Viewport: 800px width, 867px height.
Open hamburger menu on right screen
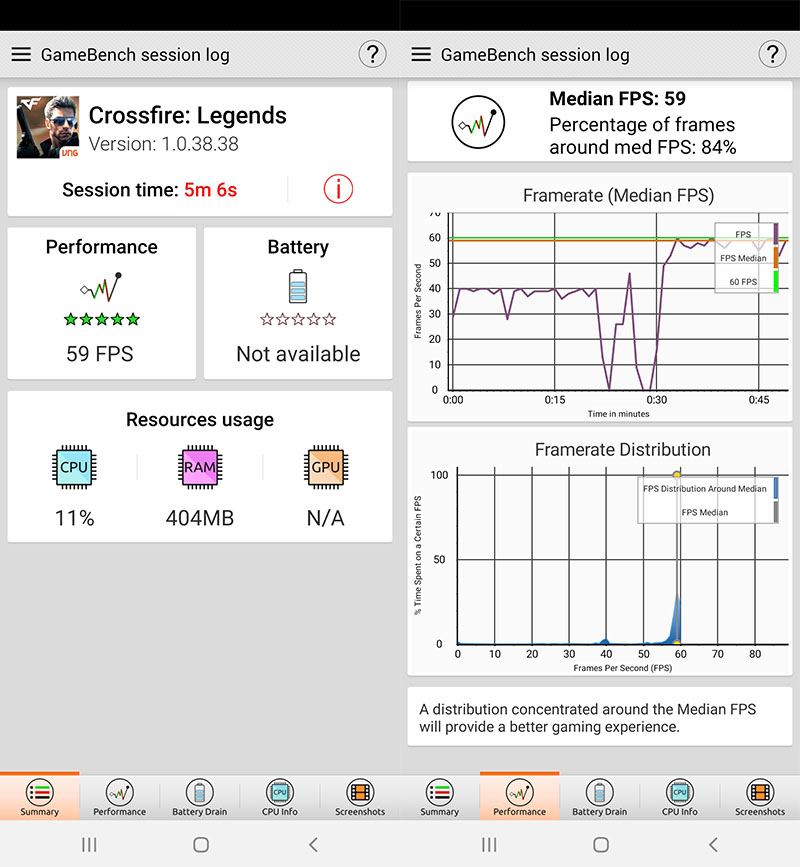tap(421, 54)
